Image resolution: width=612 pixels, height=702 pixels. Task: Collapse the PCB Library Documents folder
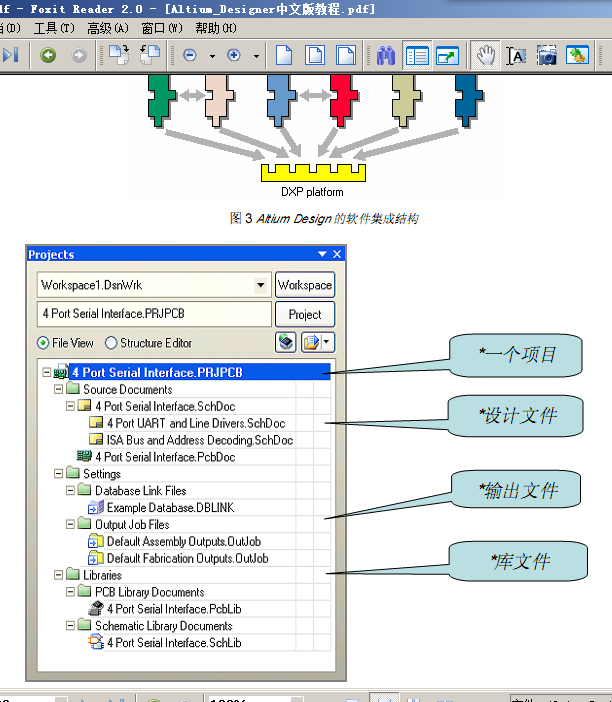(x=70, y=591)
